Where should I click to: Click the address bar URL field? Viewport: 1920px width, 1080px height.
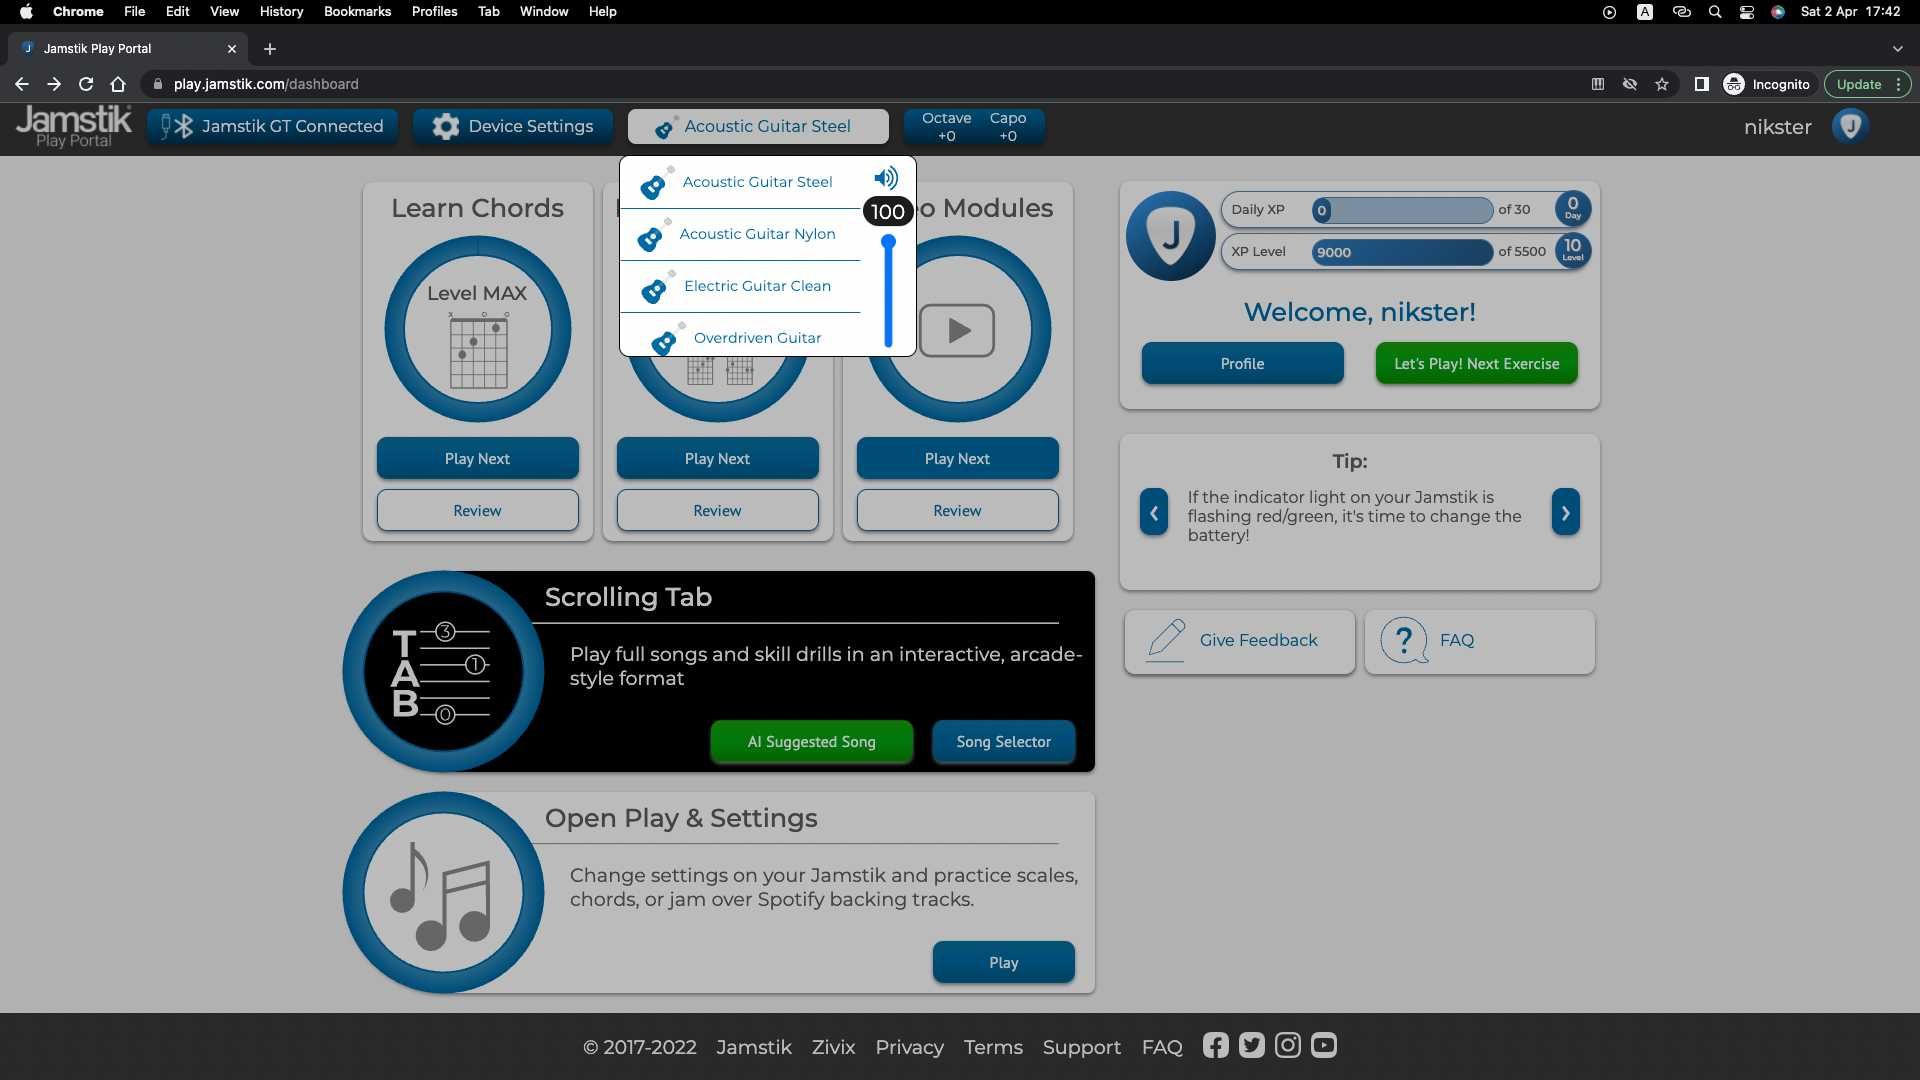pyautogui.click(x=860, y=84)
